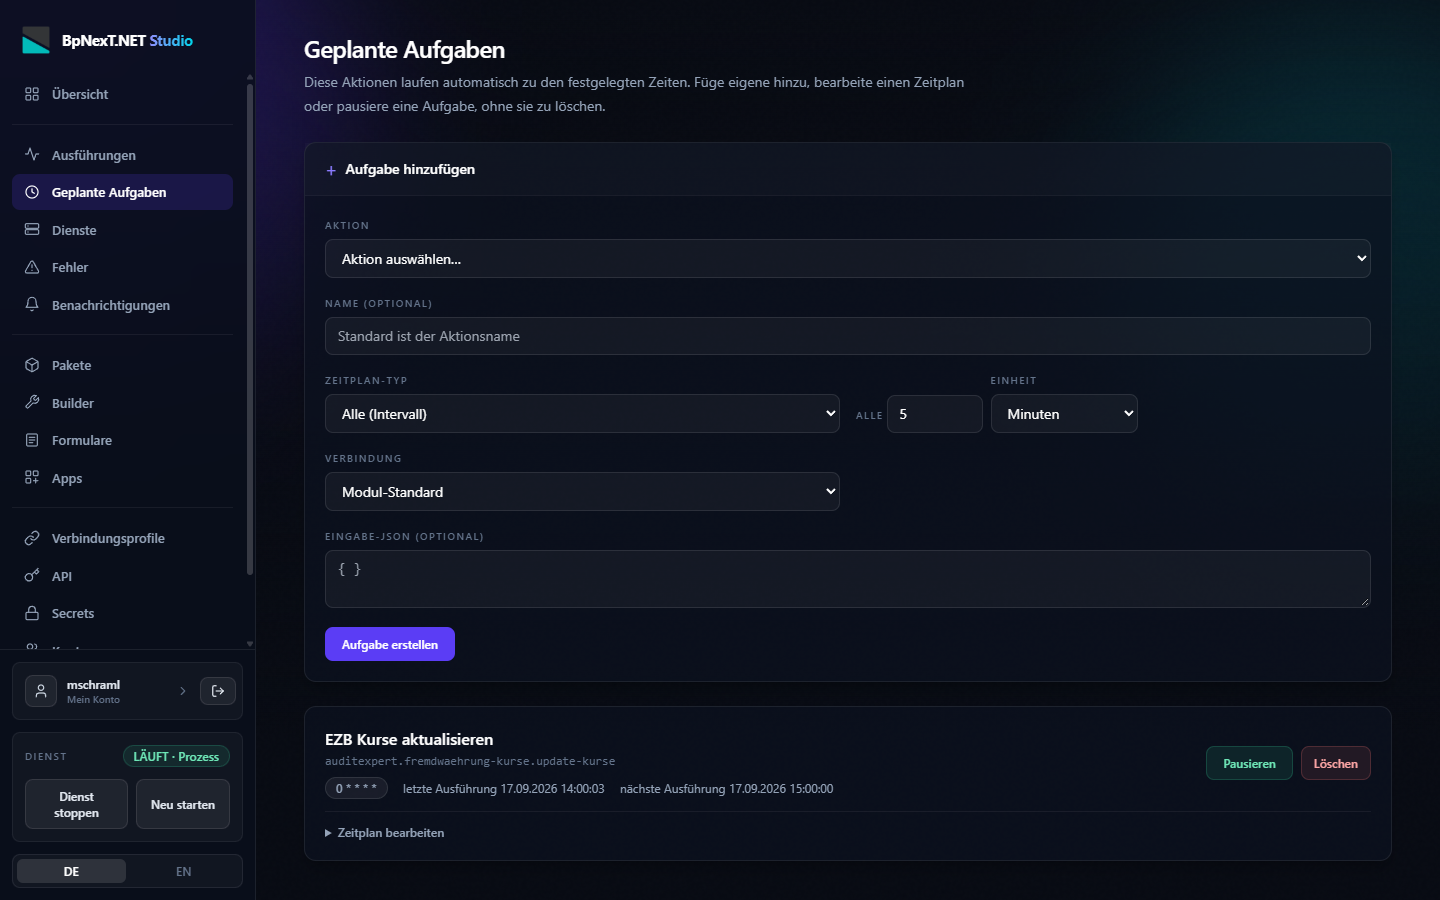Open the Aktion auswählen dropdown
Screen dimensions: 1440x900
tap(847, 258)
